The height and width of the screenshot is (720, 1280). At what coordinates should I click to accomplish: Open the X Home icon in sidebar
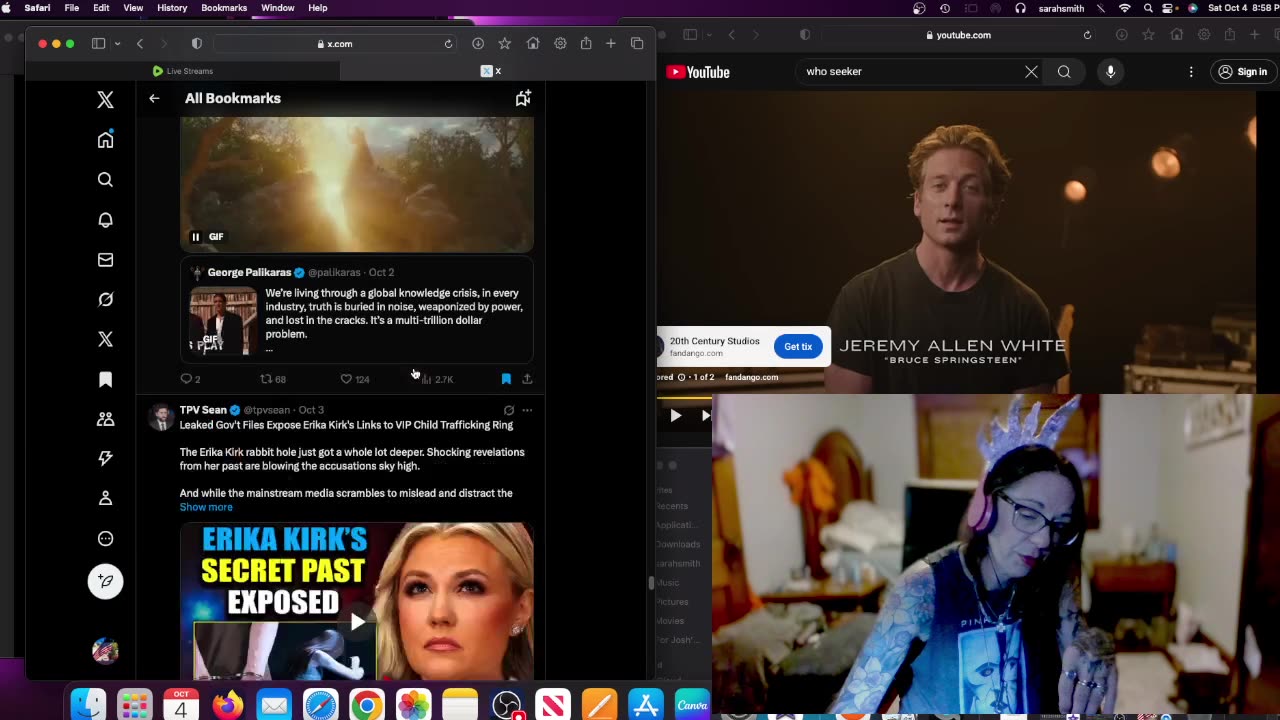point(105,140)
